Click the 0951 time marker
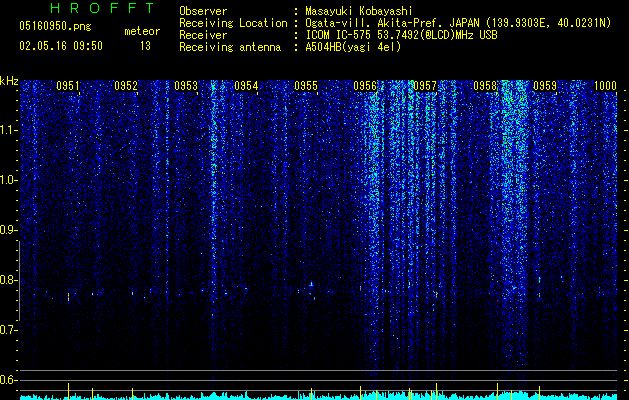 point(68,86)
